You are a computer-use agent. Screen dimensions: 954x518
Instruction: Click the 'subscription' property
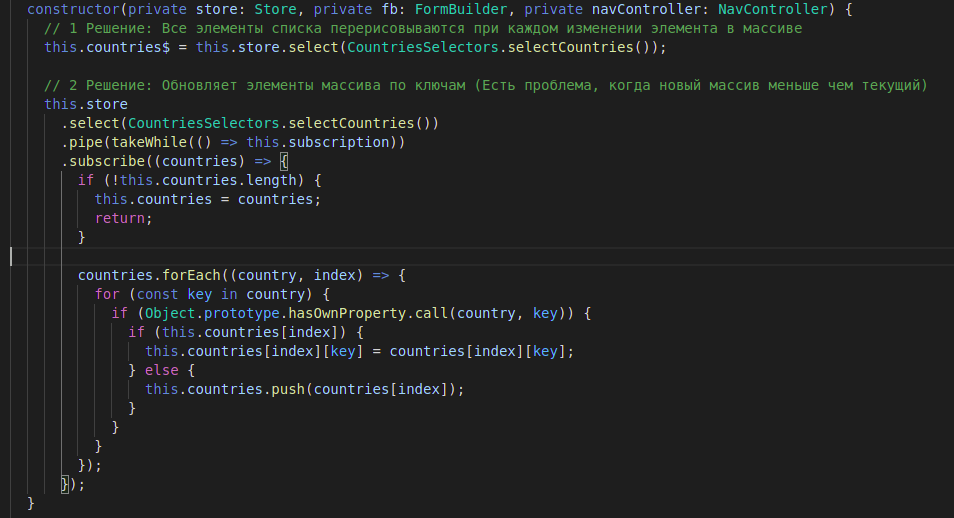coord(338,142)
